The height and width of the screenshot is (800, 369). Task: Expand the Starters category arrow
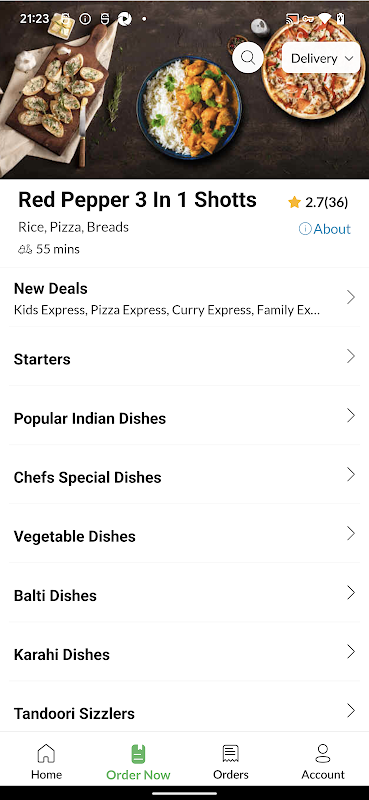[x=351, y=356]
